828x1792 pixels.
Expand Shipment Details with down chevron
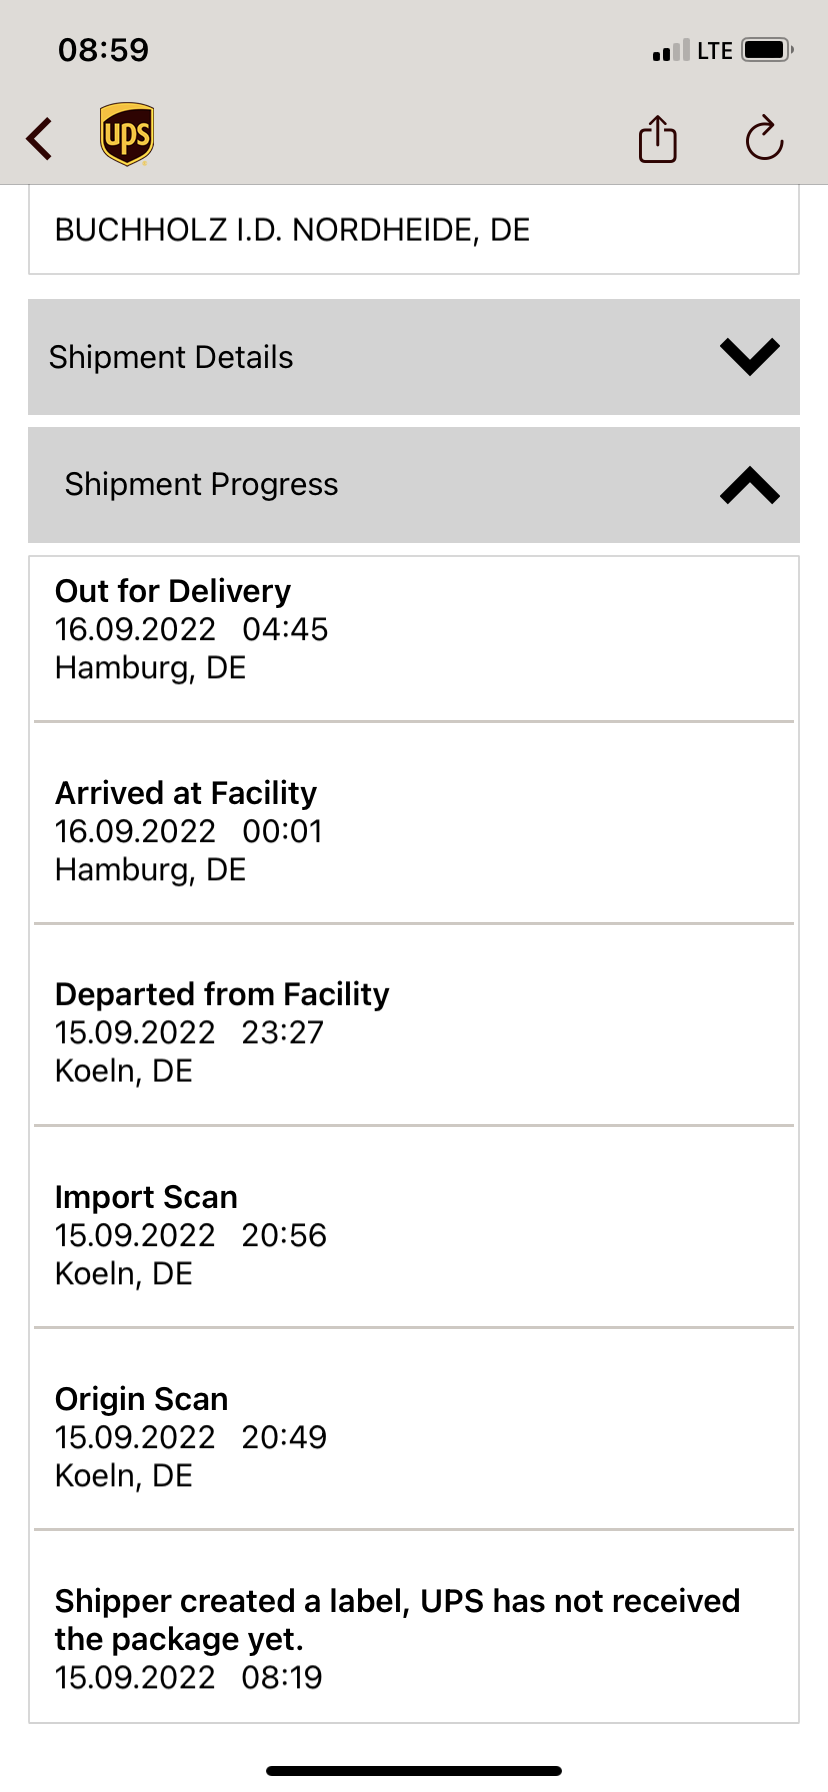pyautogui.click(x=749, y=357)
